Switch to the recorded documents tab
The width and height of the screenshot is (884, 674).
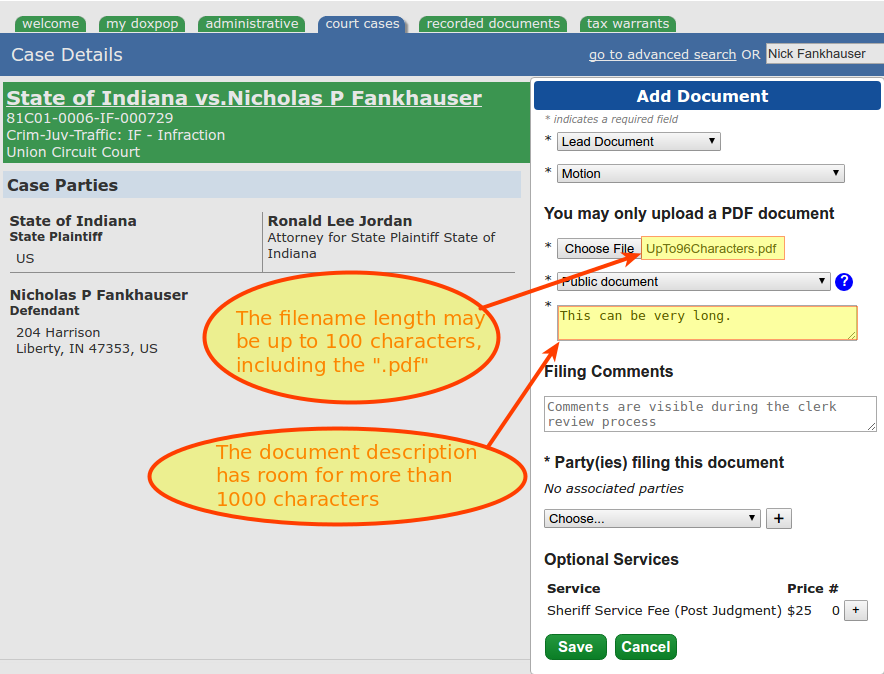[x=493, y=23]
